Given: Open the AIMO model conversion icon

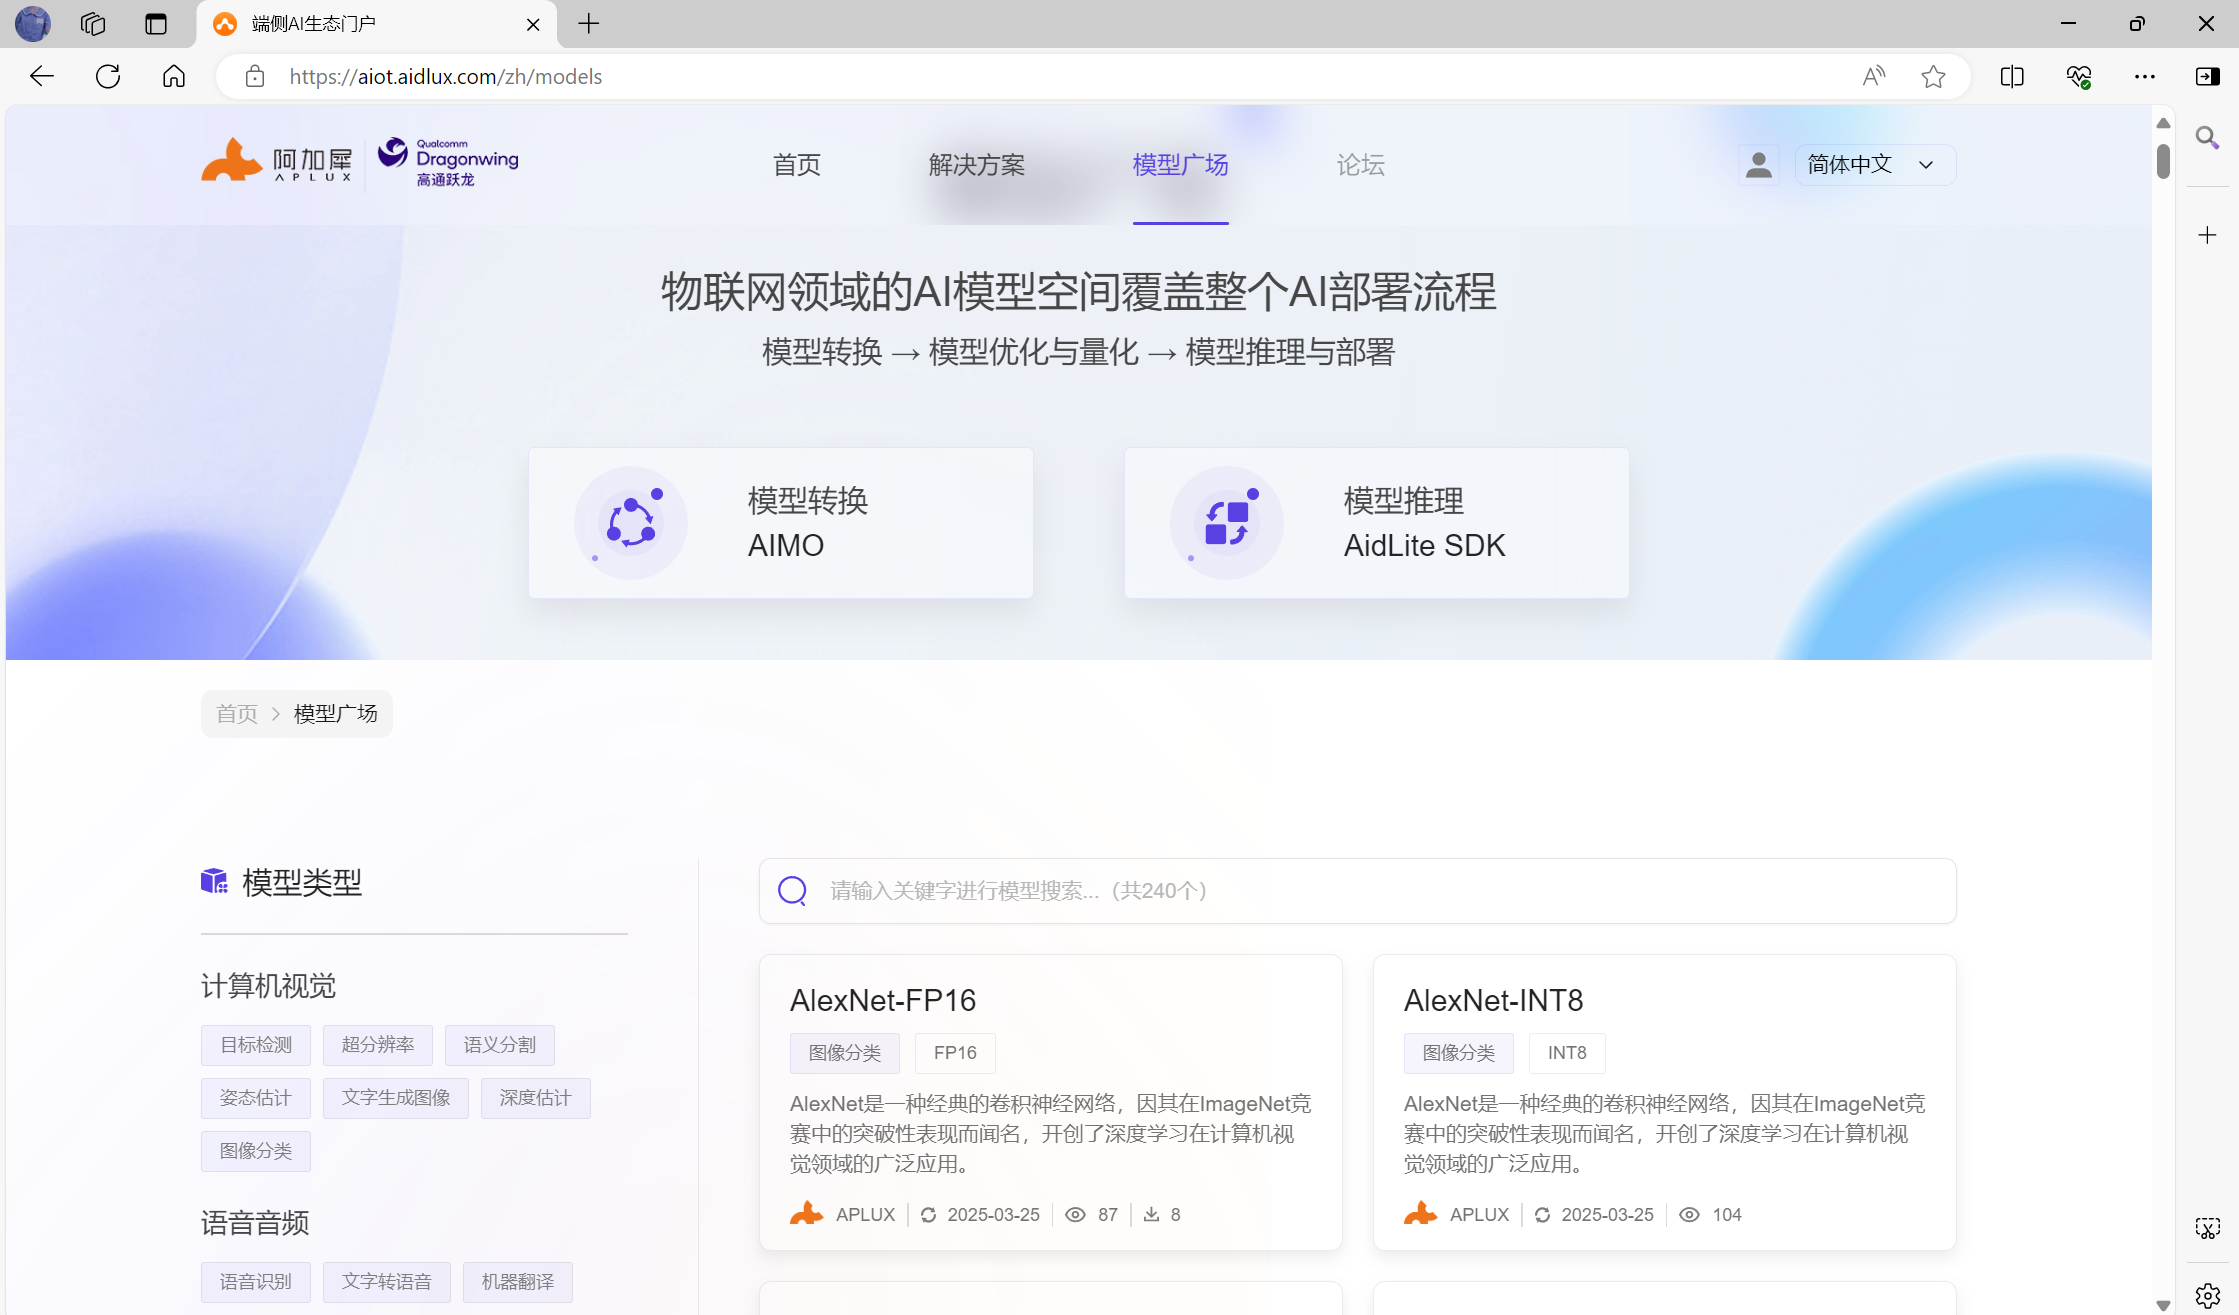Looking at the screenshot, I should coord(631,523).
